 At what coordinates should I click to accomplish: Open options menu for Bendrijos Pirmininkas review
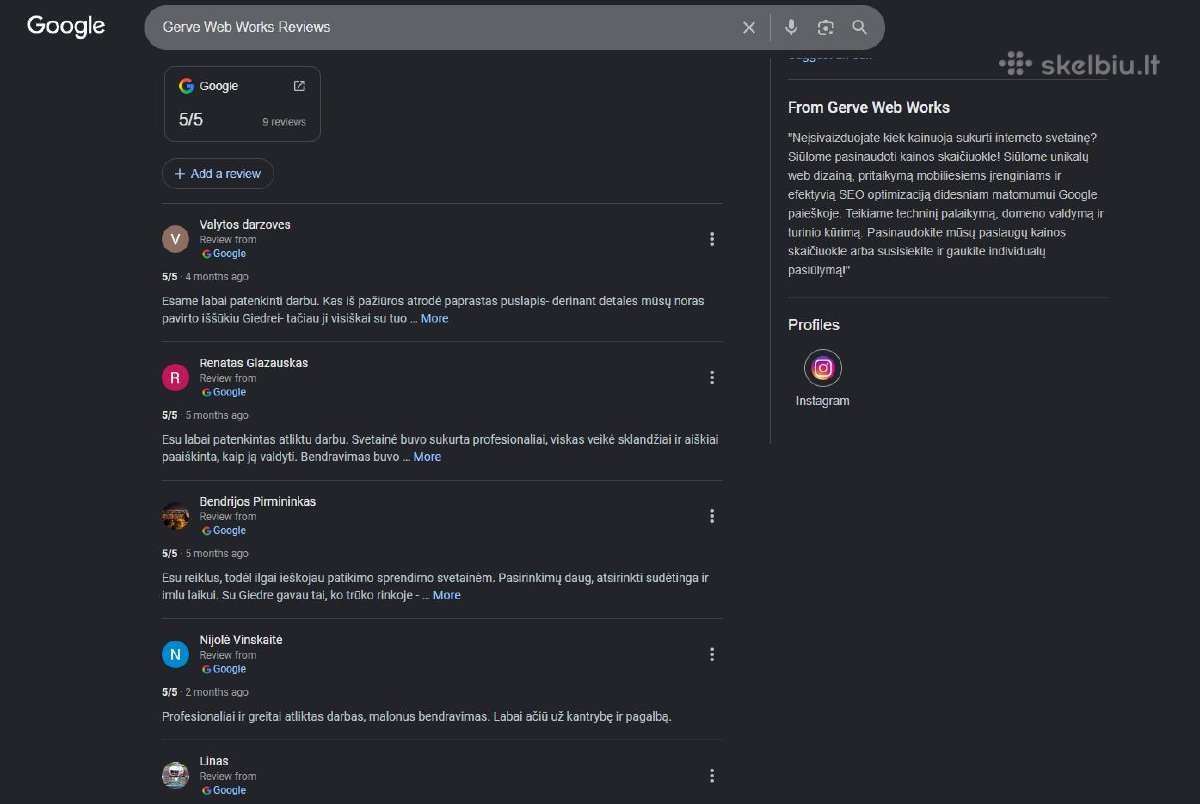[x=712, y=516]
